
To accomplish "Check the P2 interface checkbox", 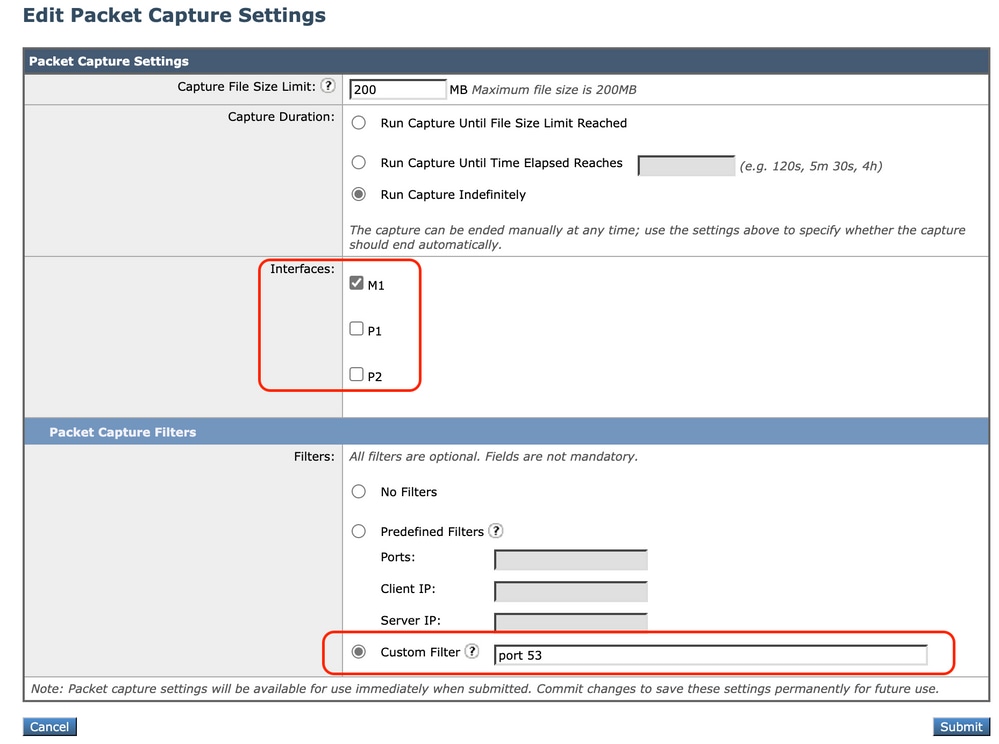I will (x=356, y=374).
